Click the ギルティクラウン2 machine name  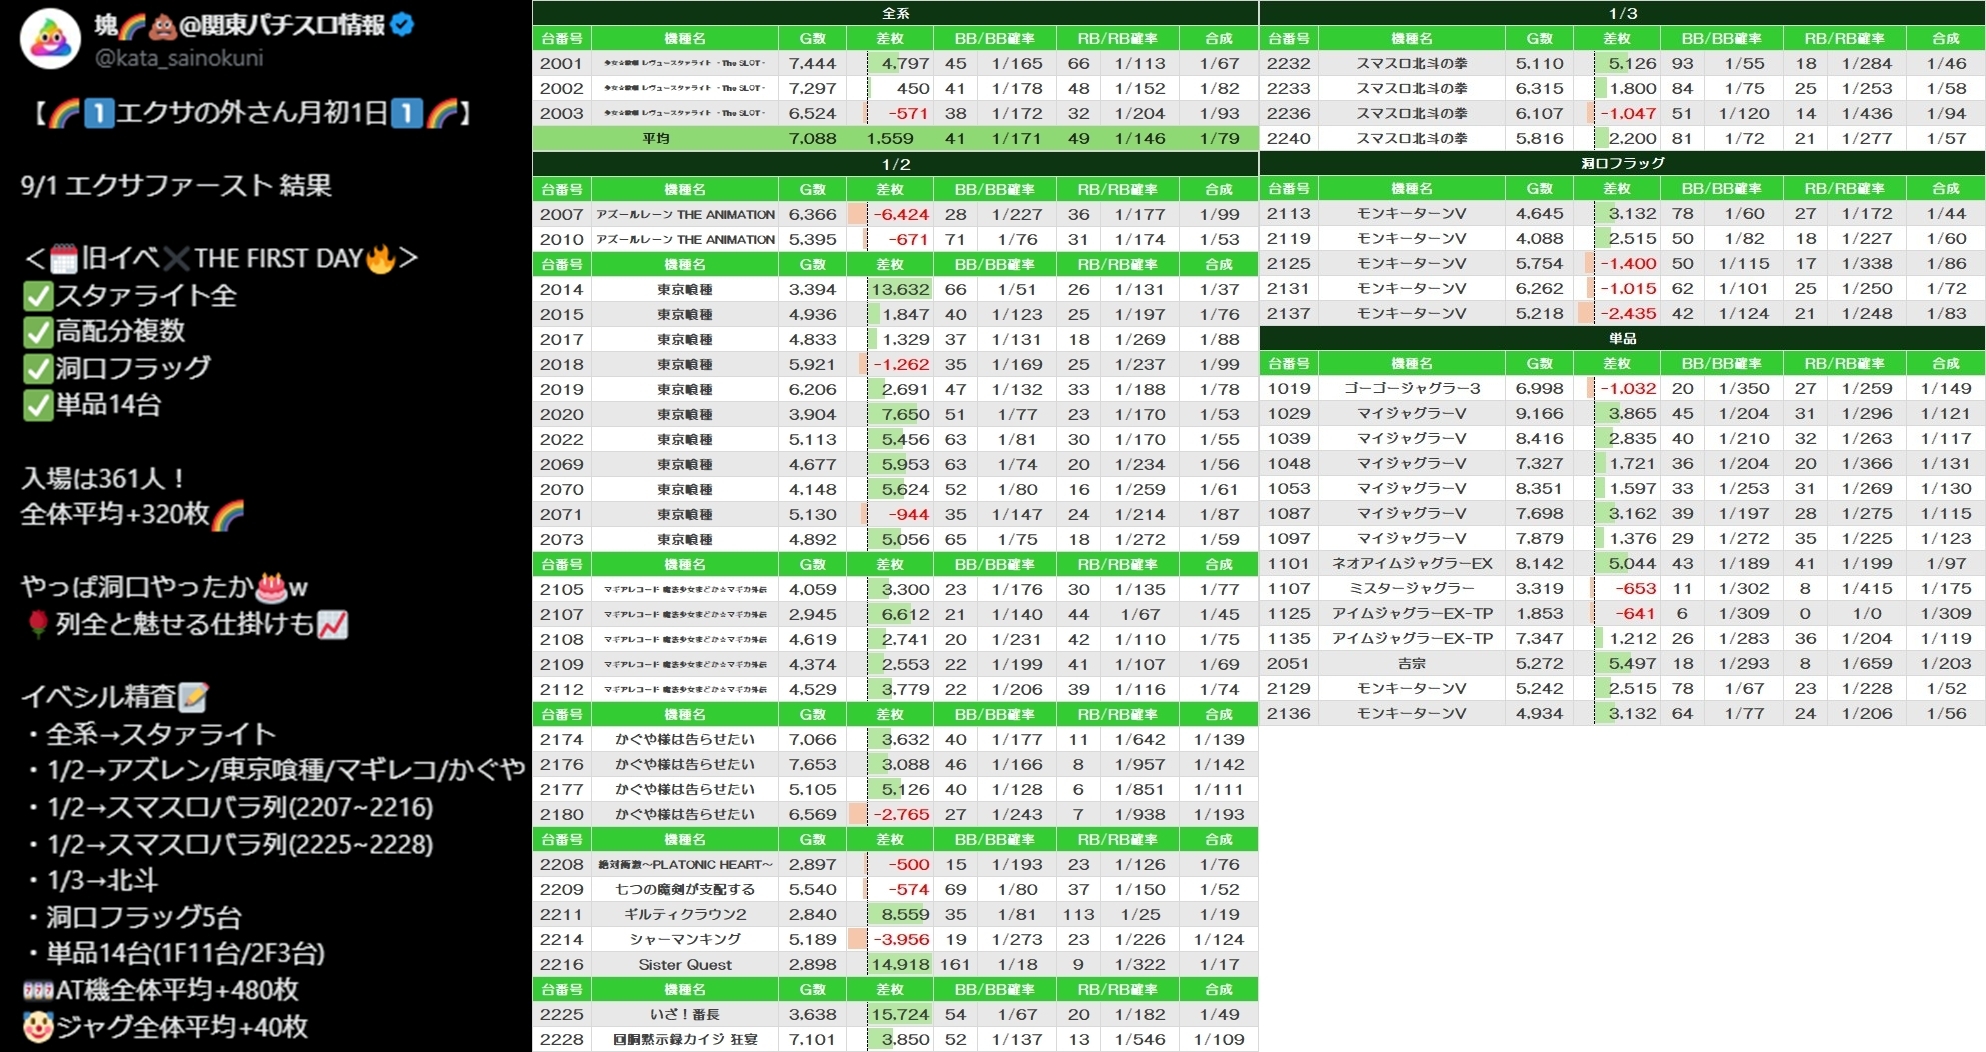click(685, 914)
